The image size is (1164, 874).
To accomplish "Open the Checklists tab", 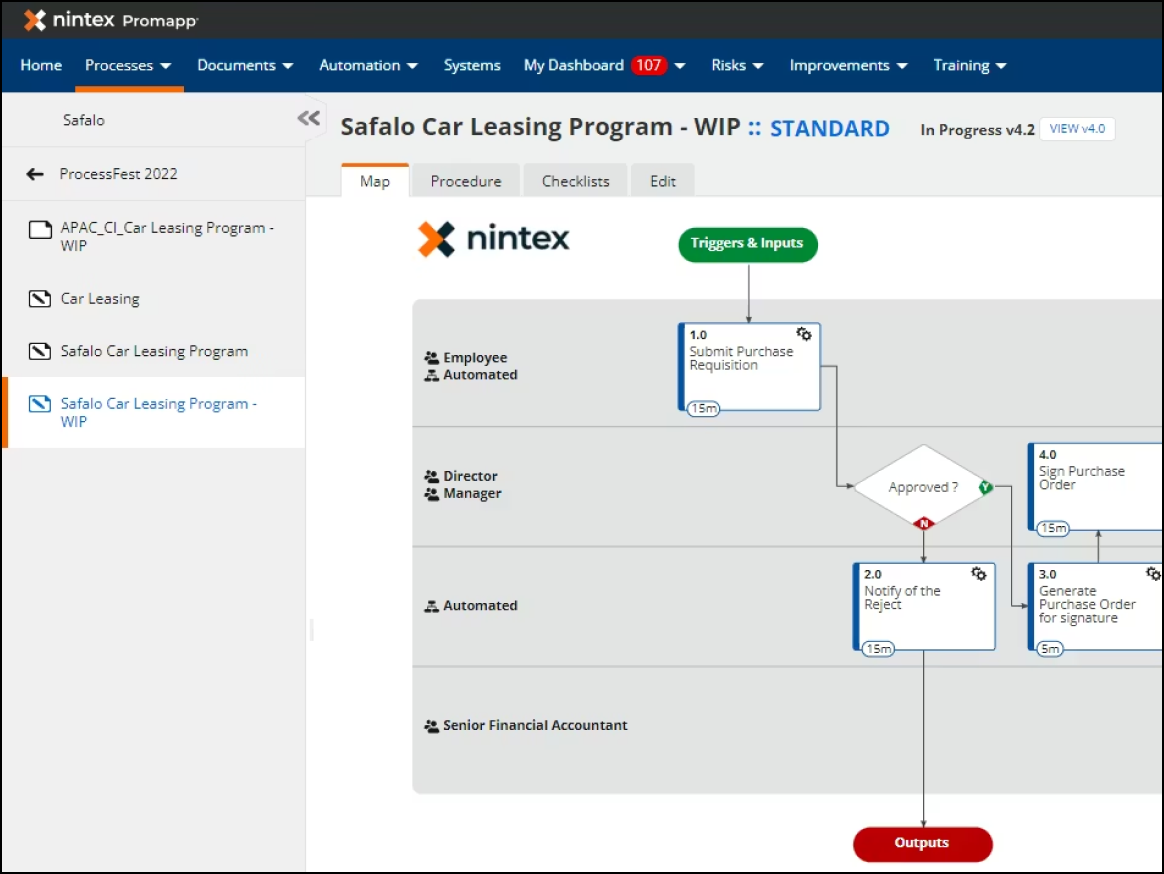I will tap(575, 181).
